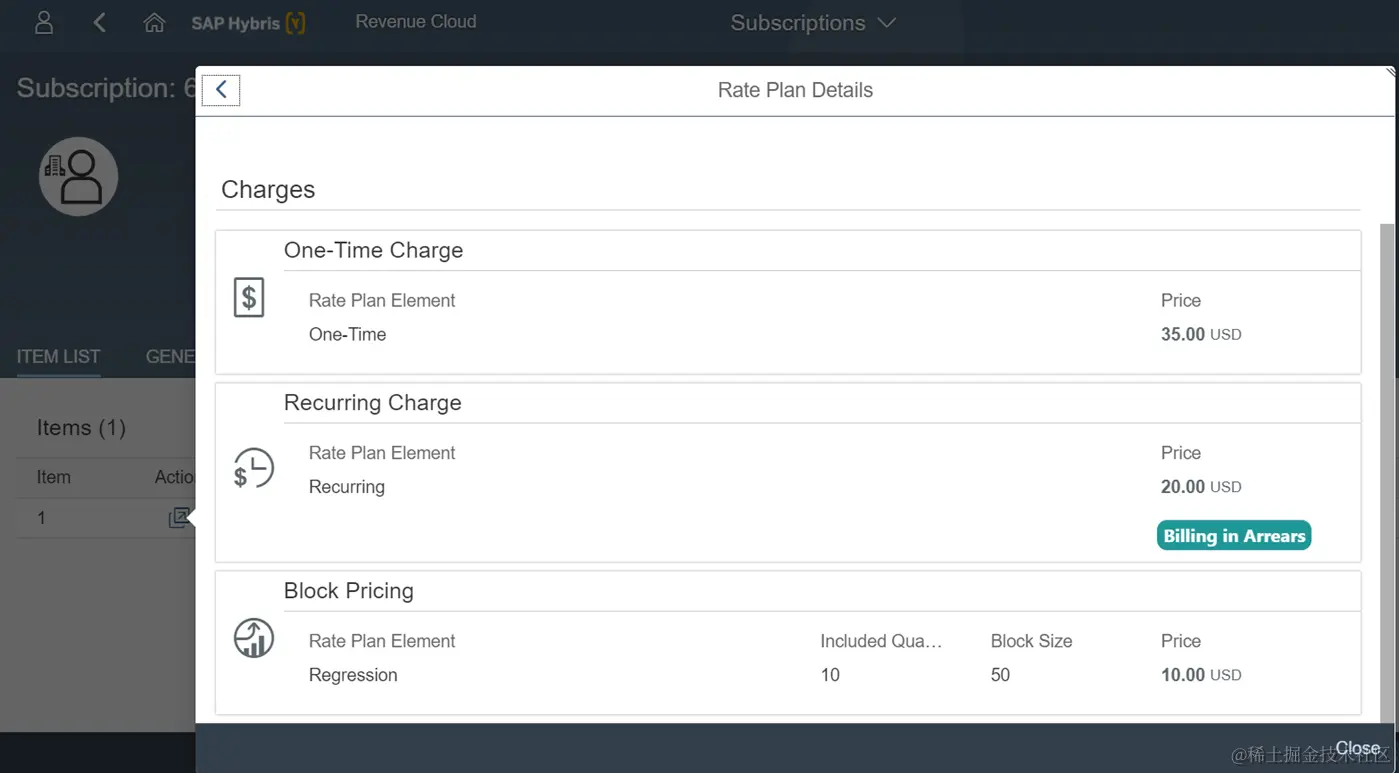Expand the Subscriptions dropdown menu
This screenshot has height=773, width=1399.
tap(813, 23)
